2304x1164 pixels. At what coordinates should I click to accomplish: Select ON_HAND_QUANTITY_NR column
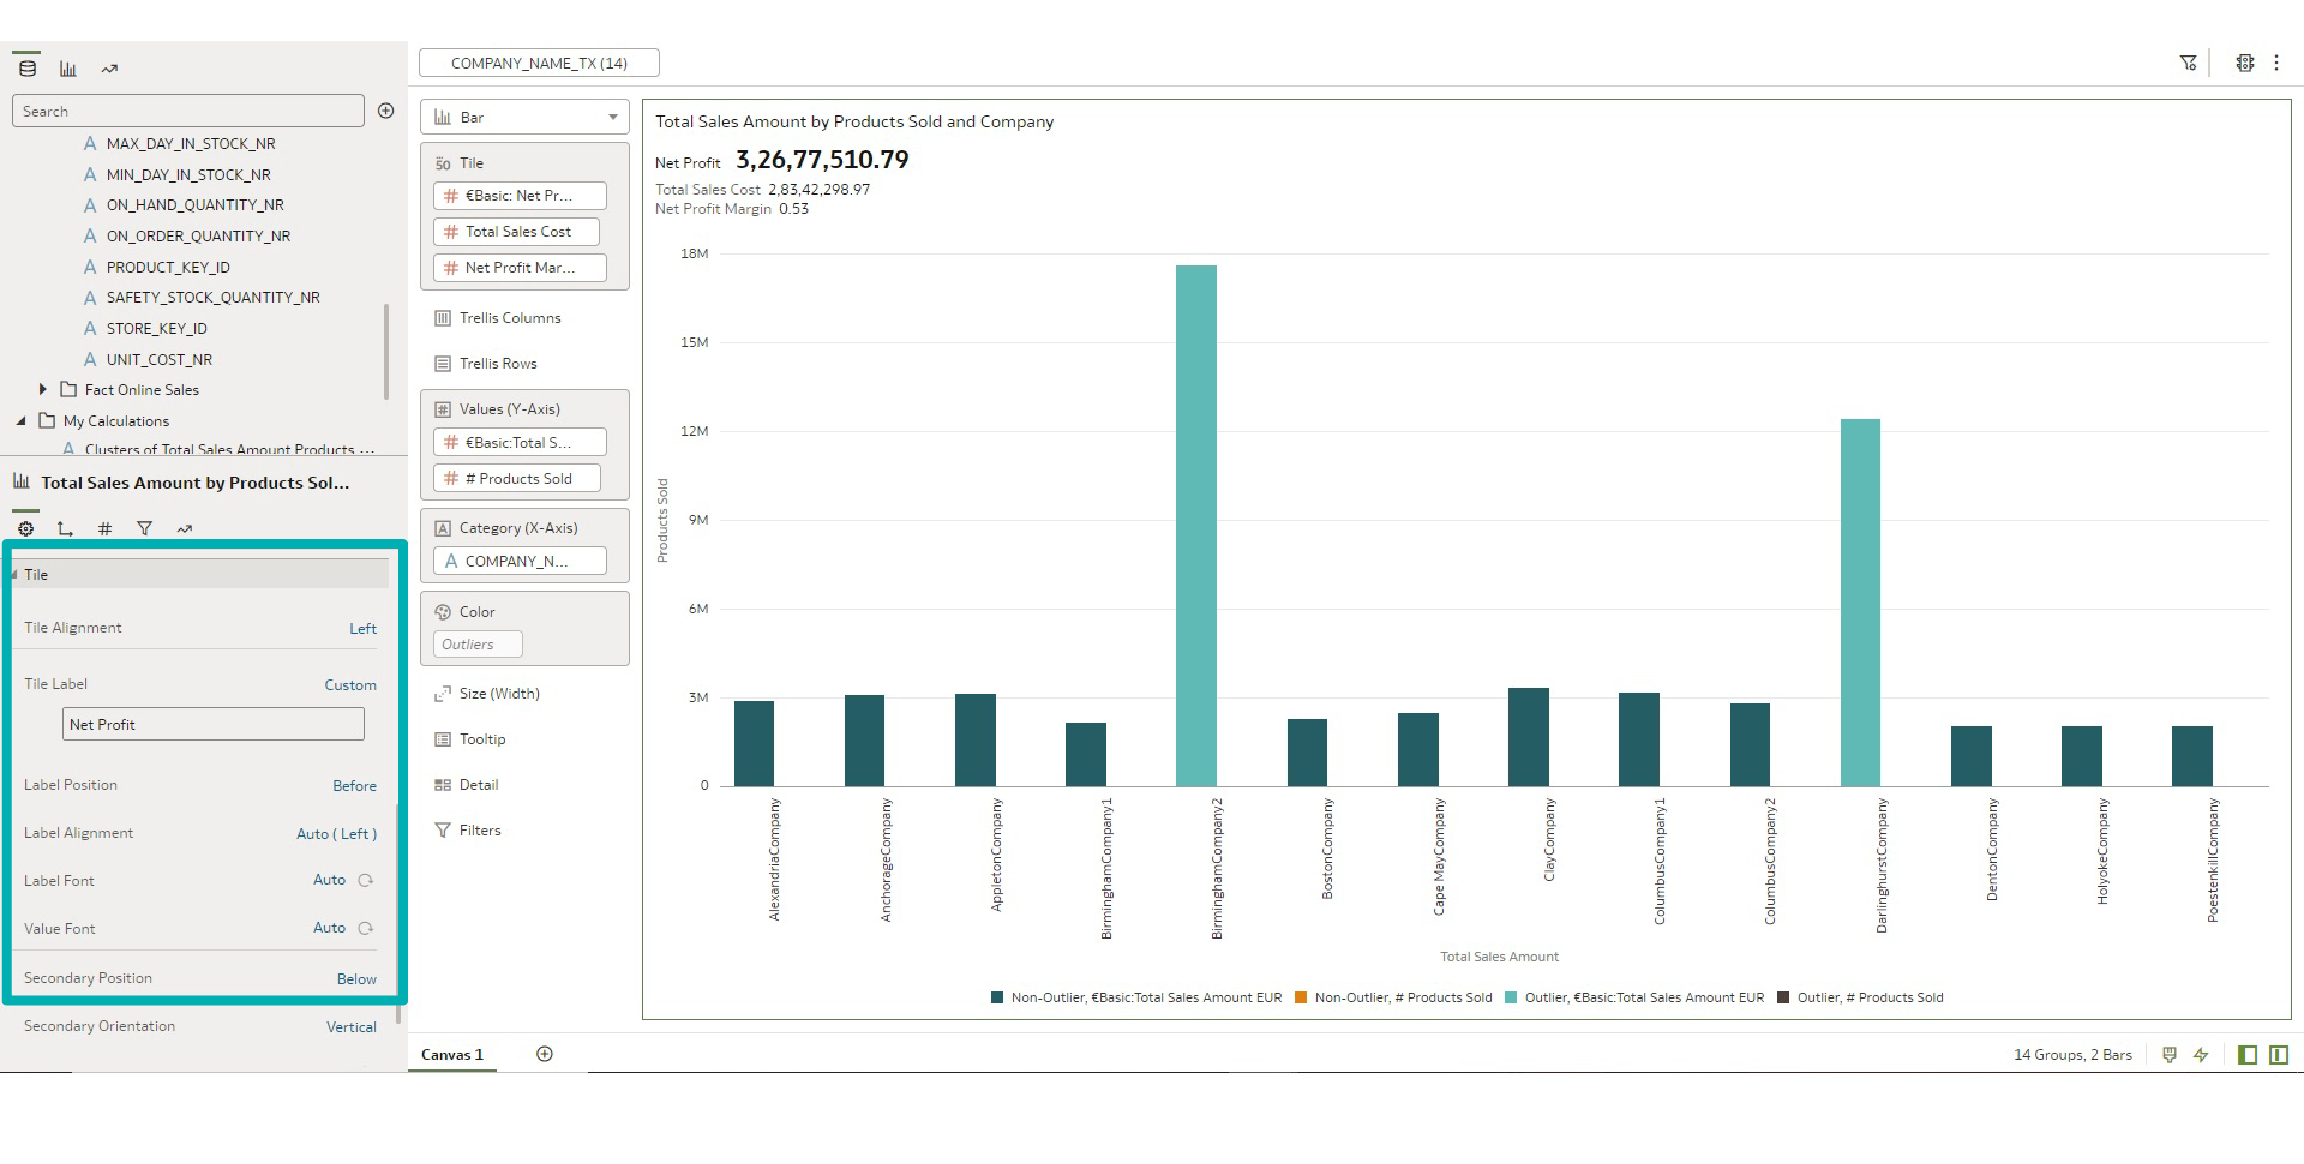[x=194, y=204]
